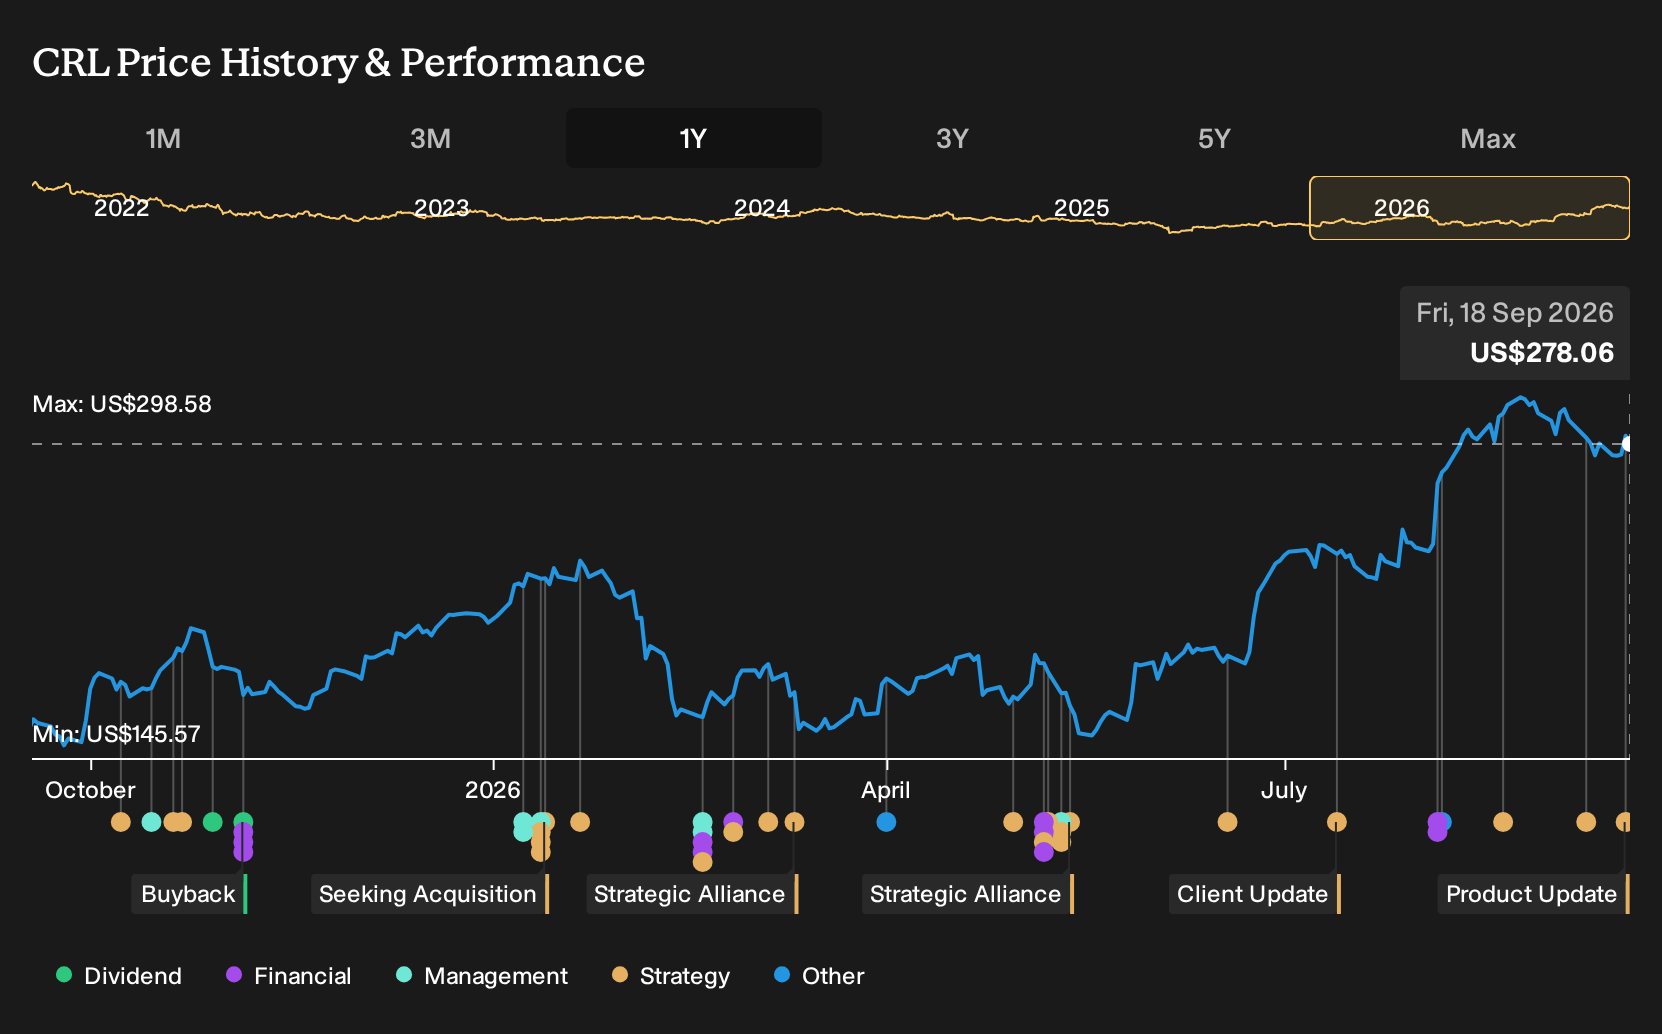Screen dimensions: 1662x1034
Task: Open the Strategic Alliance label right of April
Action: [967, 894]
